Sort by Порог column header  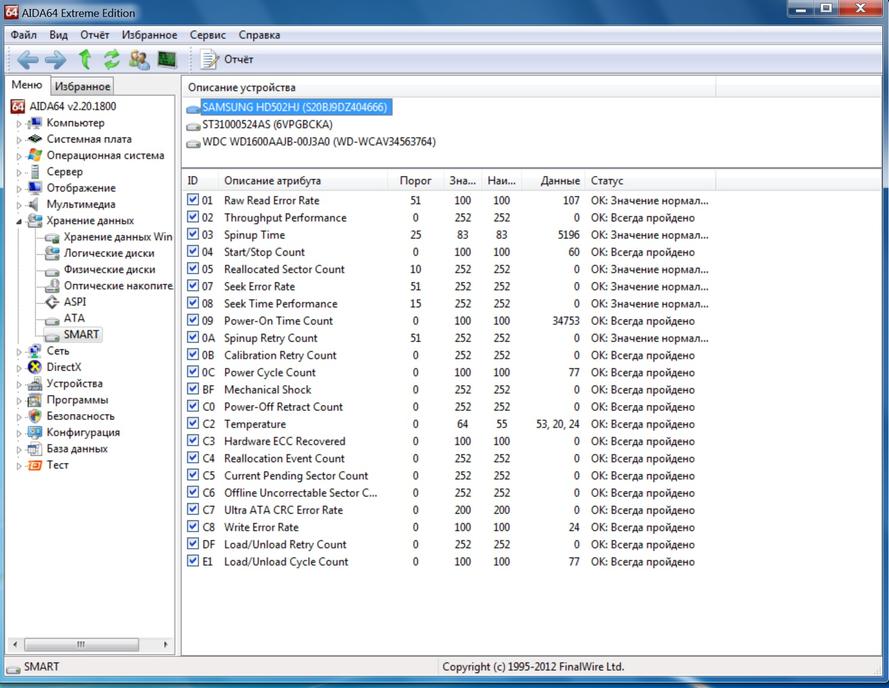tap(416, 180)
